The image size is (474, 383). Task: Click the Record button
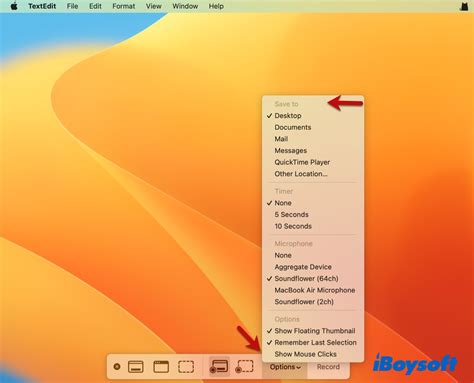328,367
